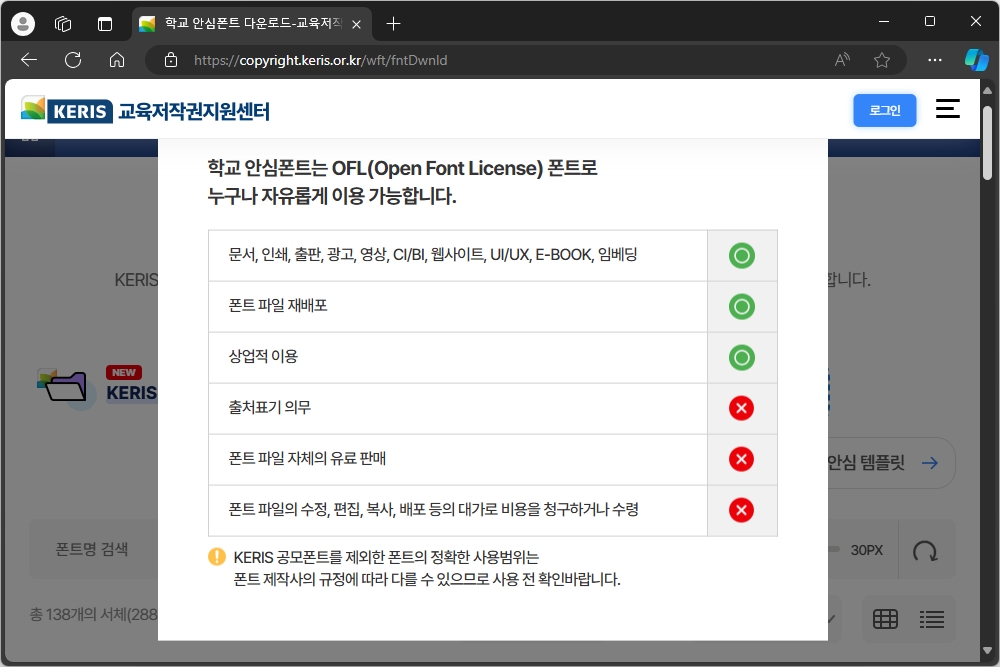
Task: Click the address bar URL
Action: click(321, 60)
